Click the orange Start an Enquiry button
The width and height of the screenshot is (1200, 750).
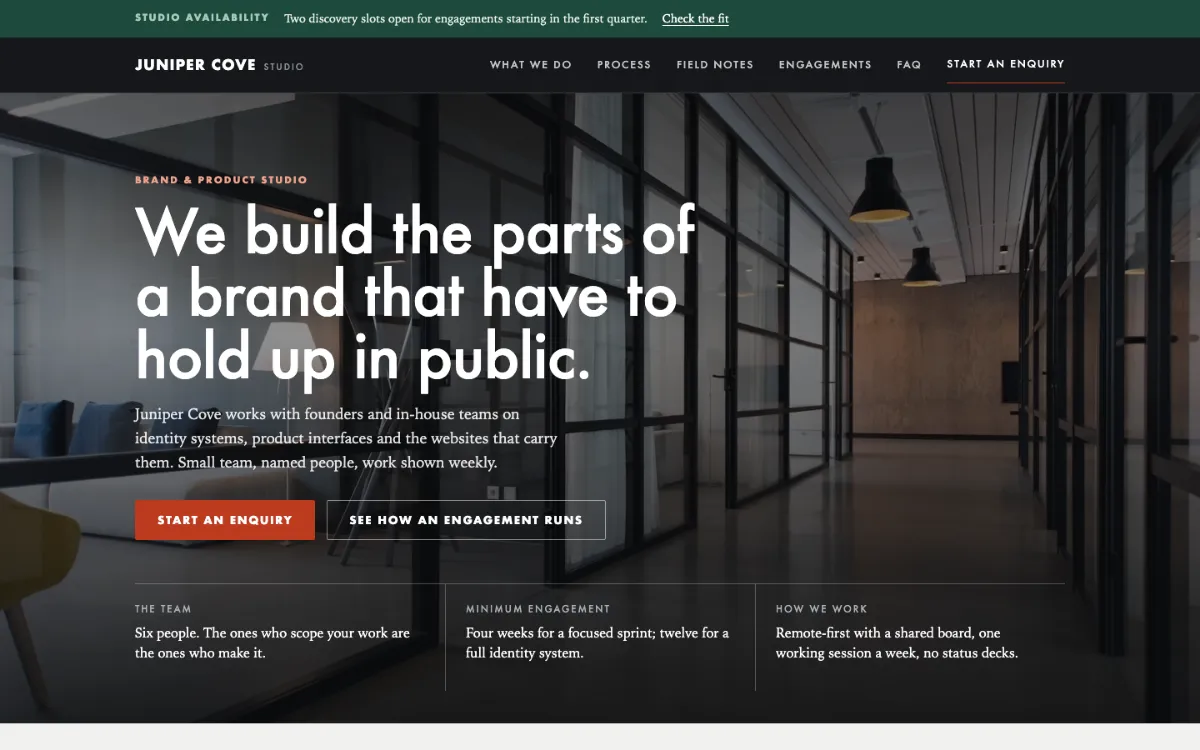pyautogui.click(x=225, y=520)
